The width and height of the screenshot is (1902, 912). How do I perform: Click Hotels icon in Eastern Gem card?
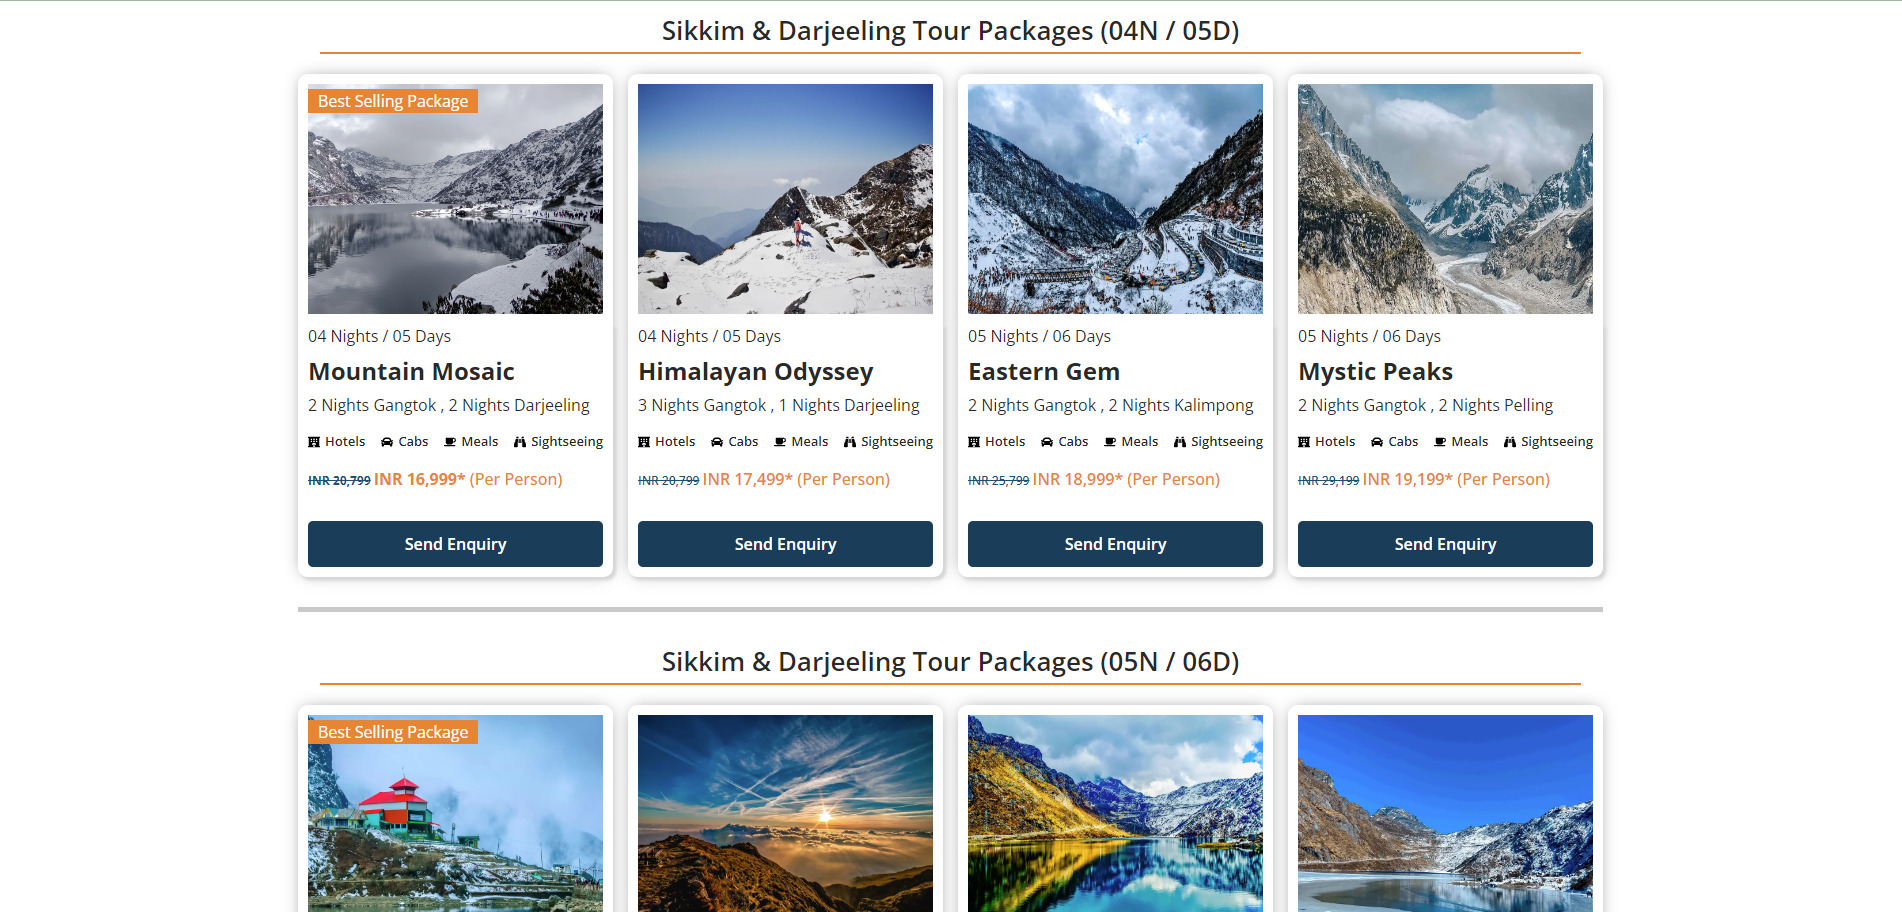[974, 442]
